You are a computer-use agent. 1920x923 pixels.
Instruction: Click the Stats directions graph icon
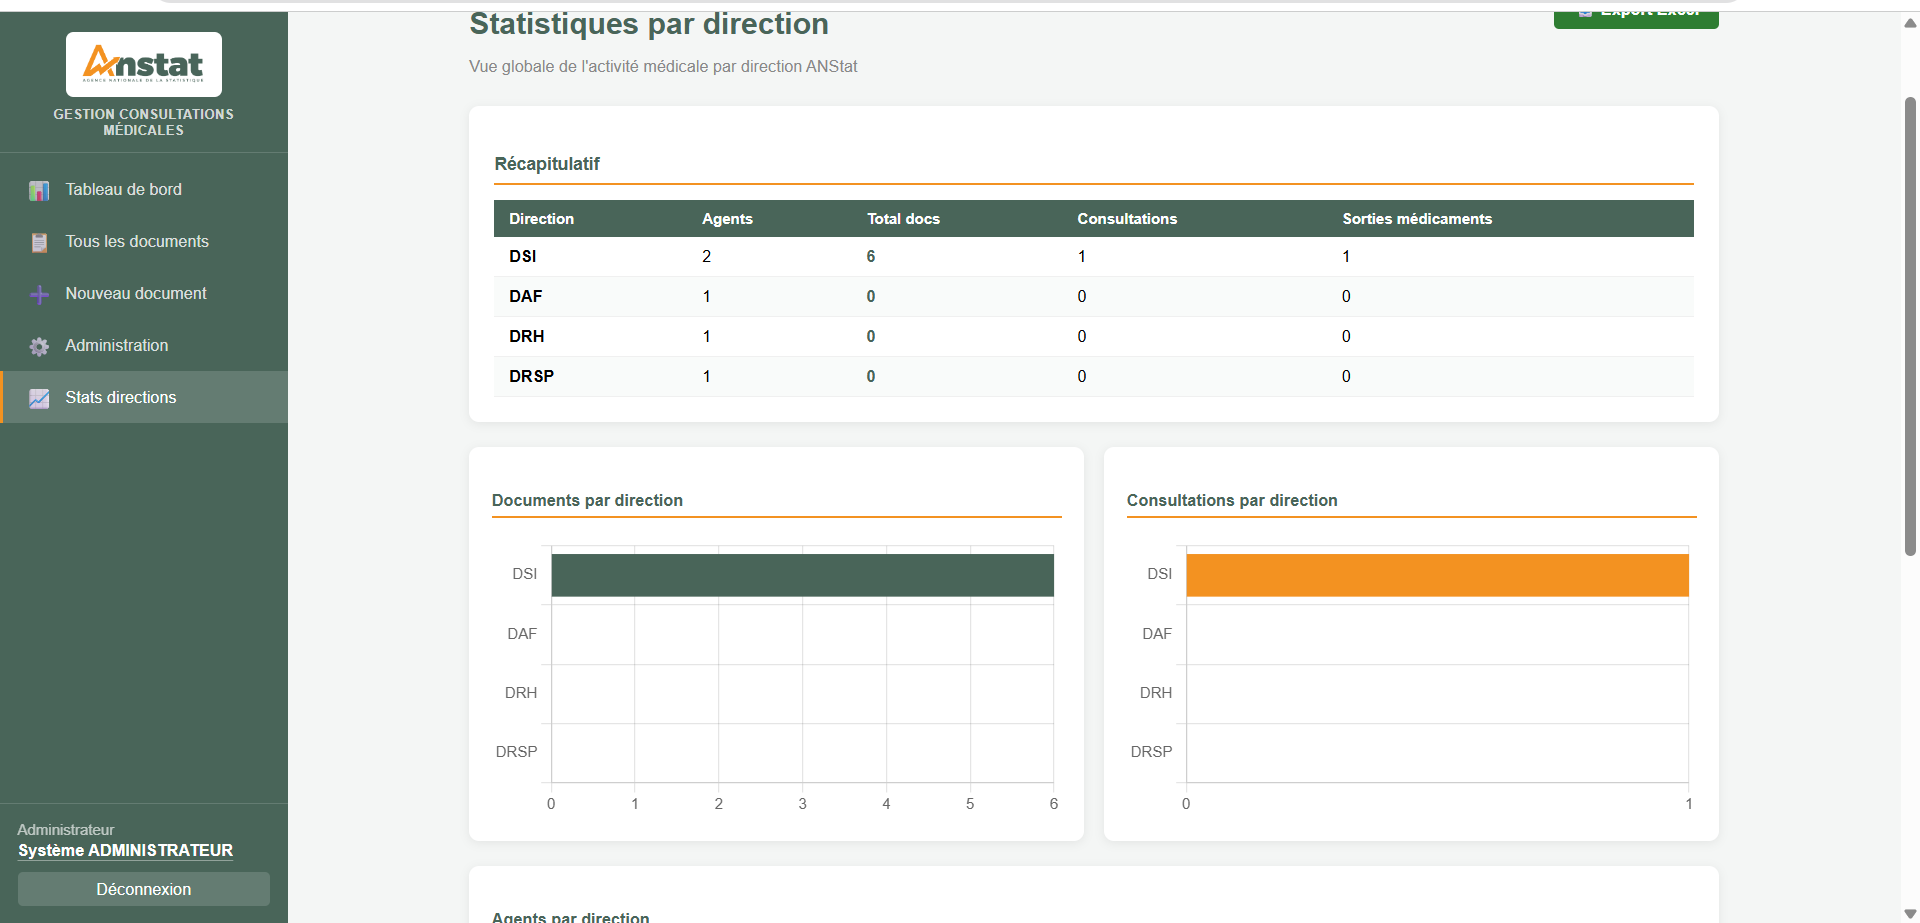pyautogui.click(x=39, y=398)
